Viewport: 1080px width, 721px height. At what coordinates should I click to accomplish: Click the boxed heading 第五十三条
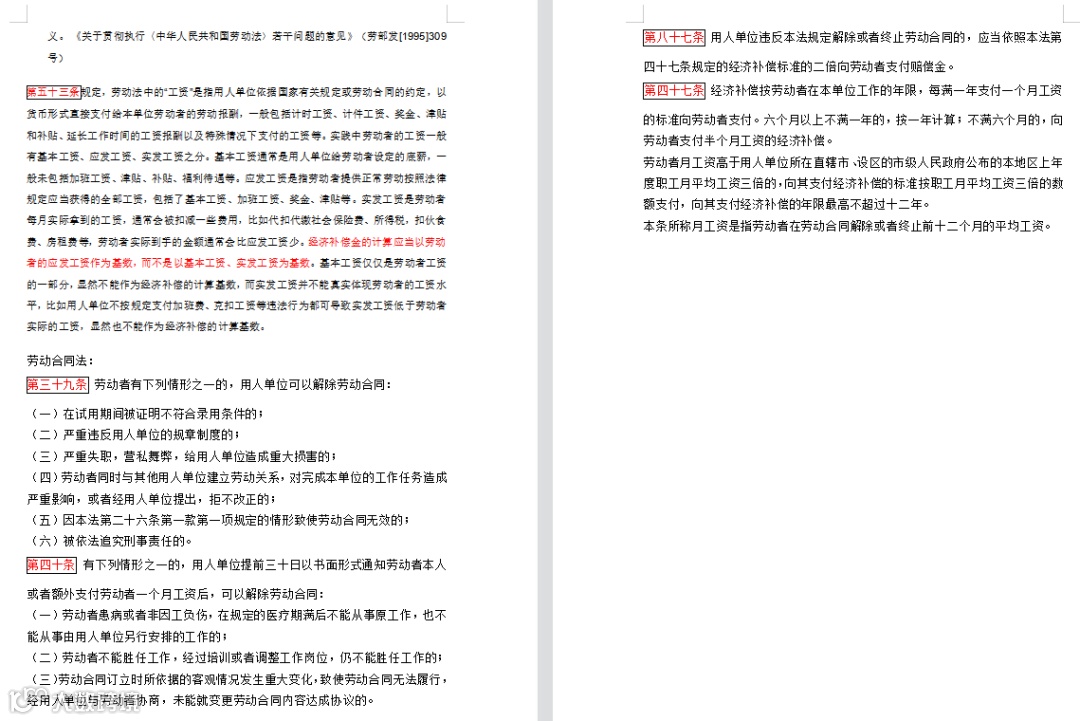coord(54,92)
